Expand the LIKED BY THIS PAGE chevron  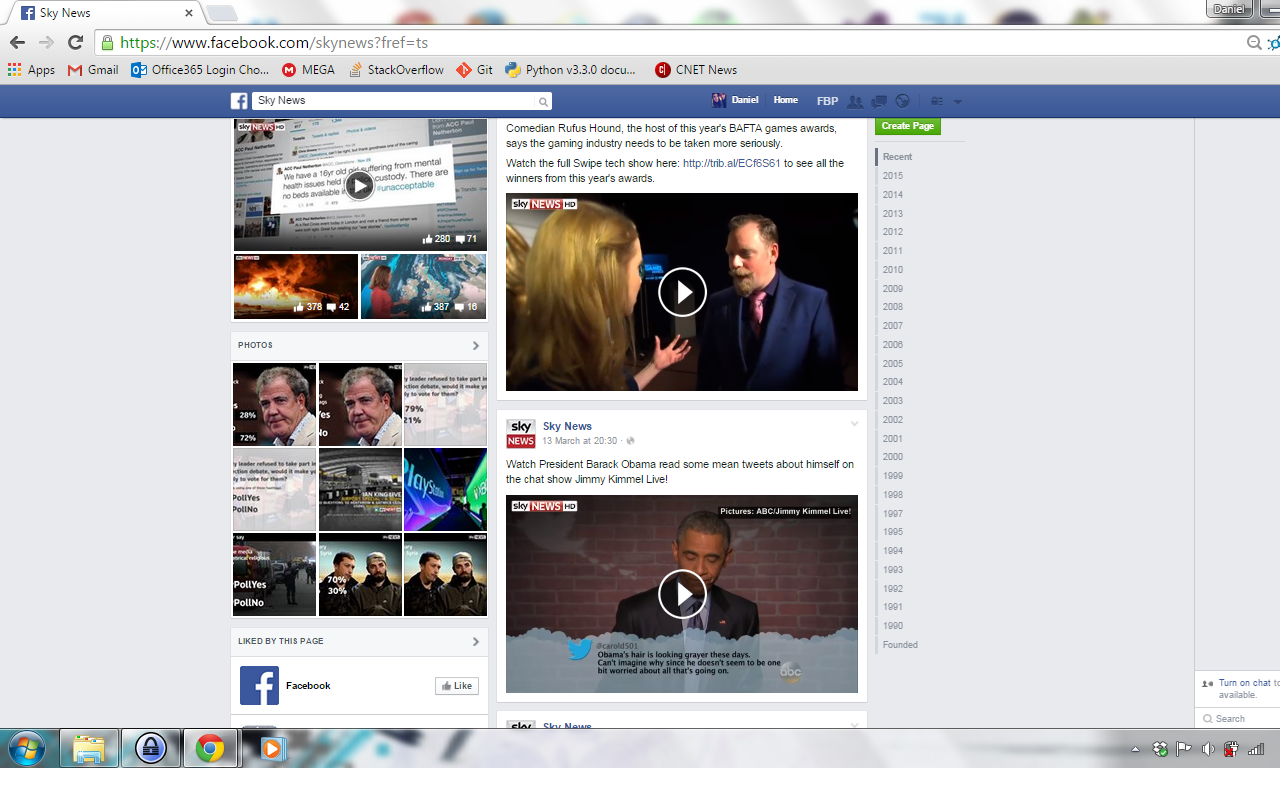[476, 641]
